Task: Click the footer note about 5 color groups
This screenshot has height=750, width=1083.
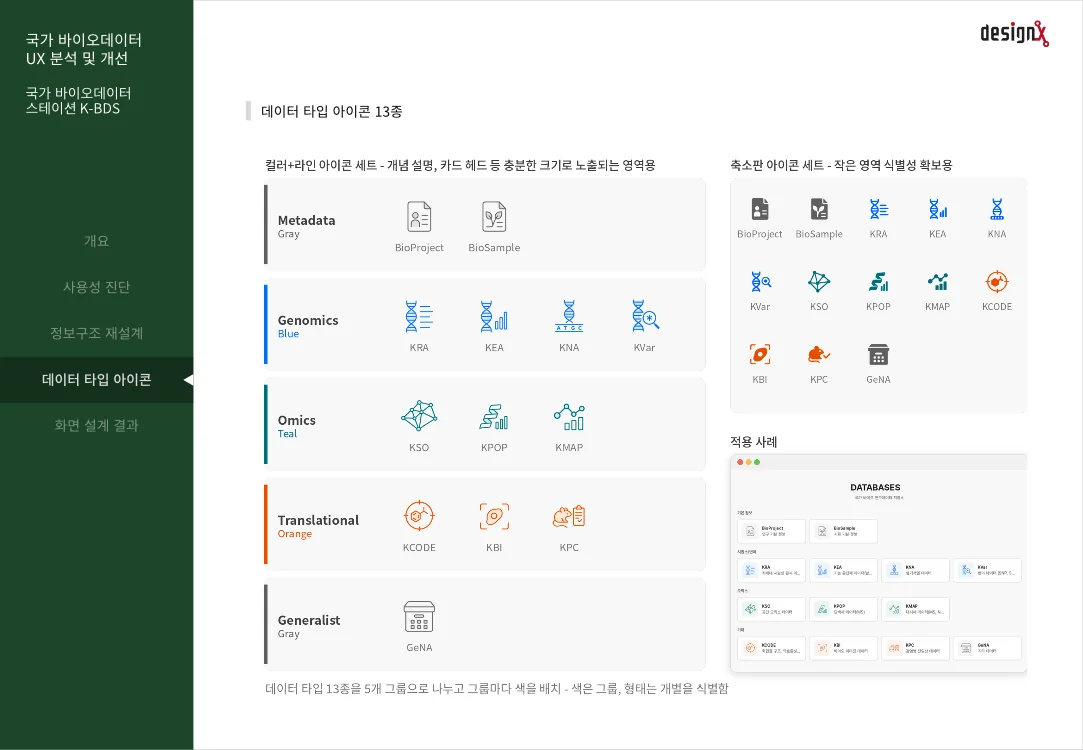Action: 497,689
